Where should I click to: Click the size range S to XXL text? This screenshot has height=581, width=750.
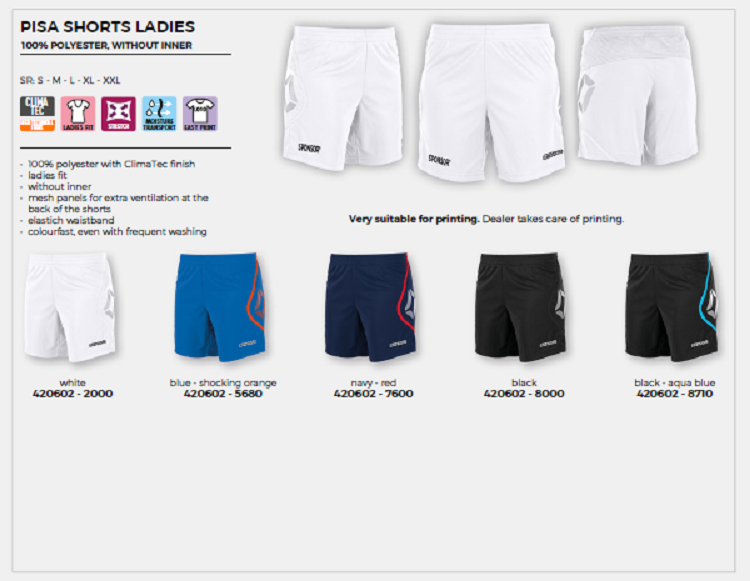pos(70,80)
